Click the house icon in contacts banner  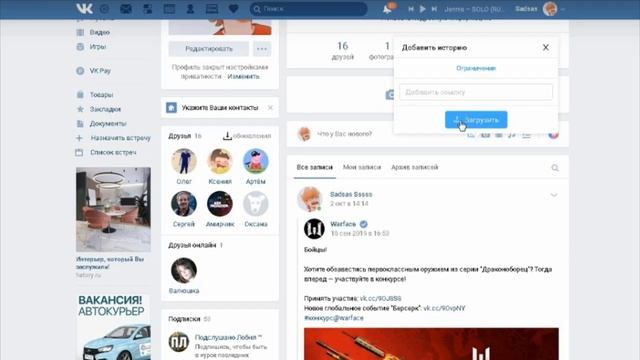171,108
